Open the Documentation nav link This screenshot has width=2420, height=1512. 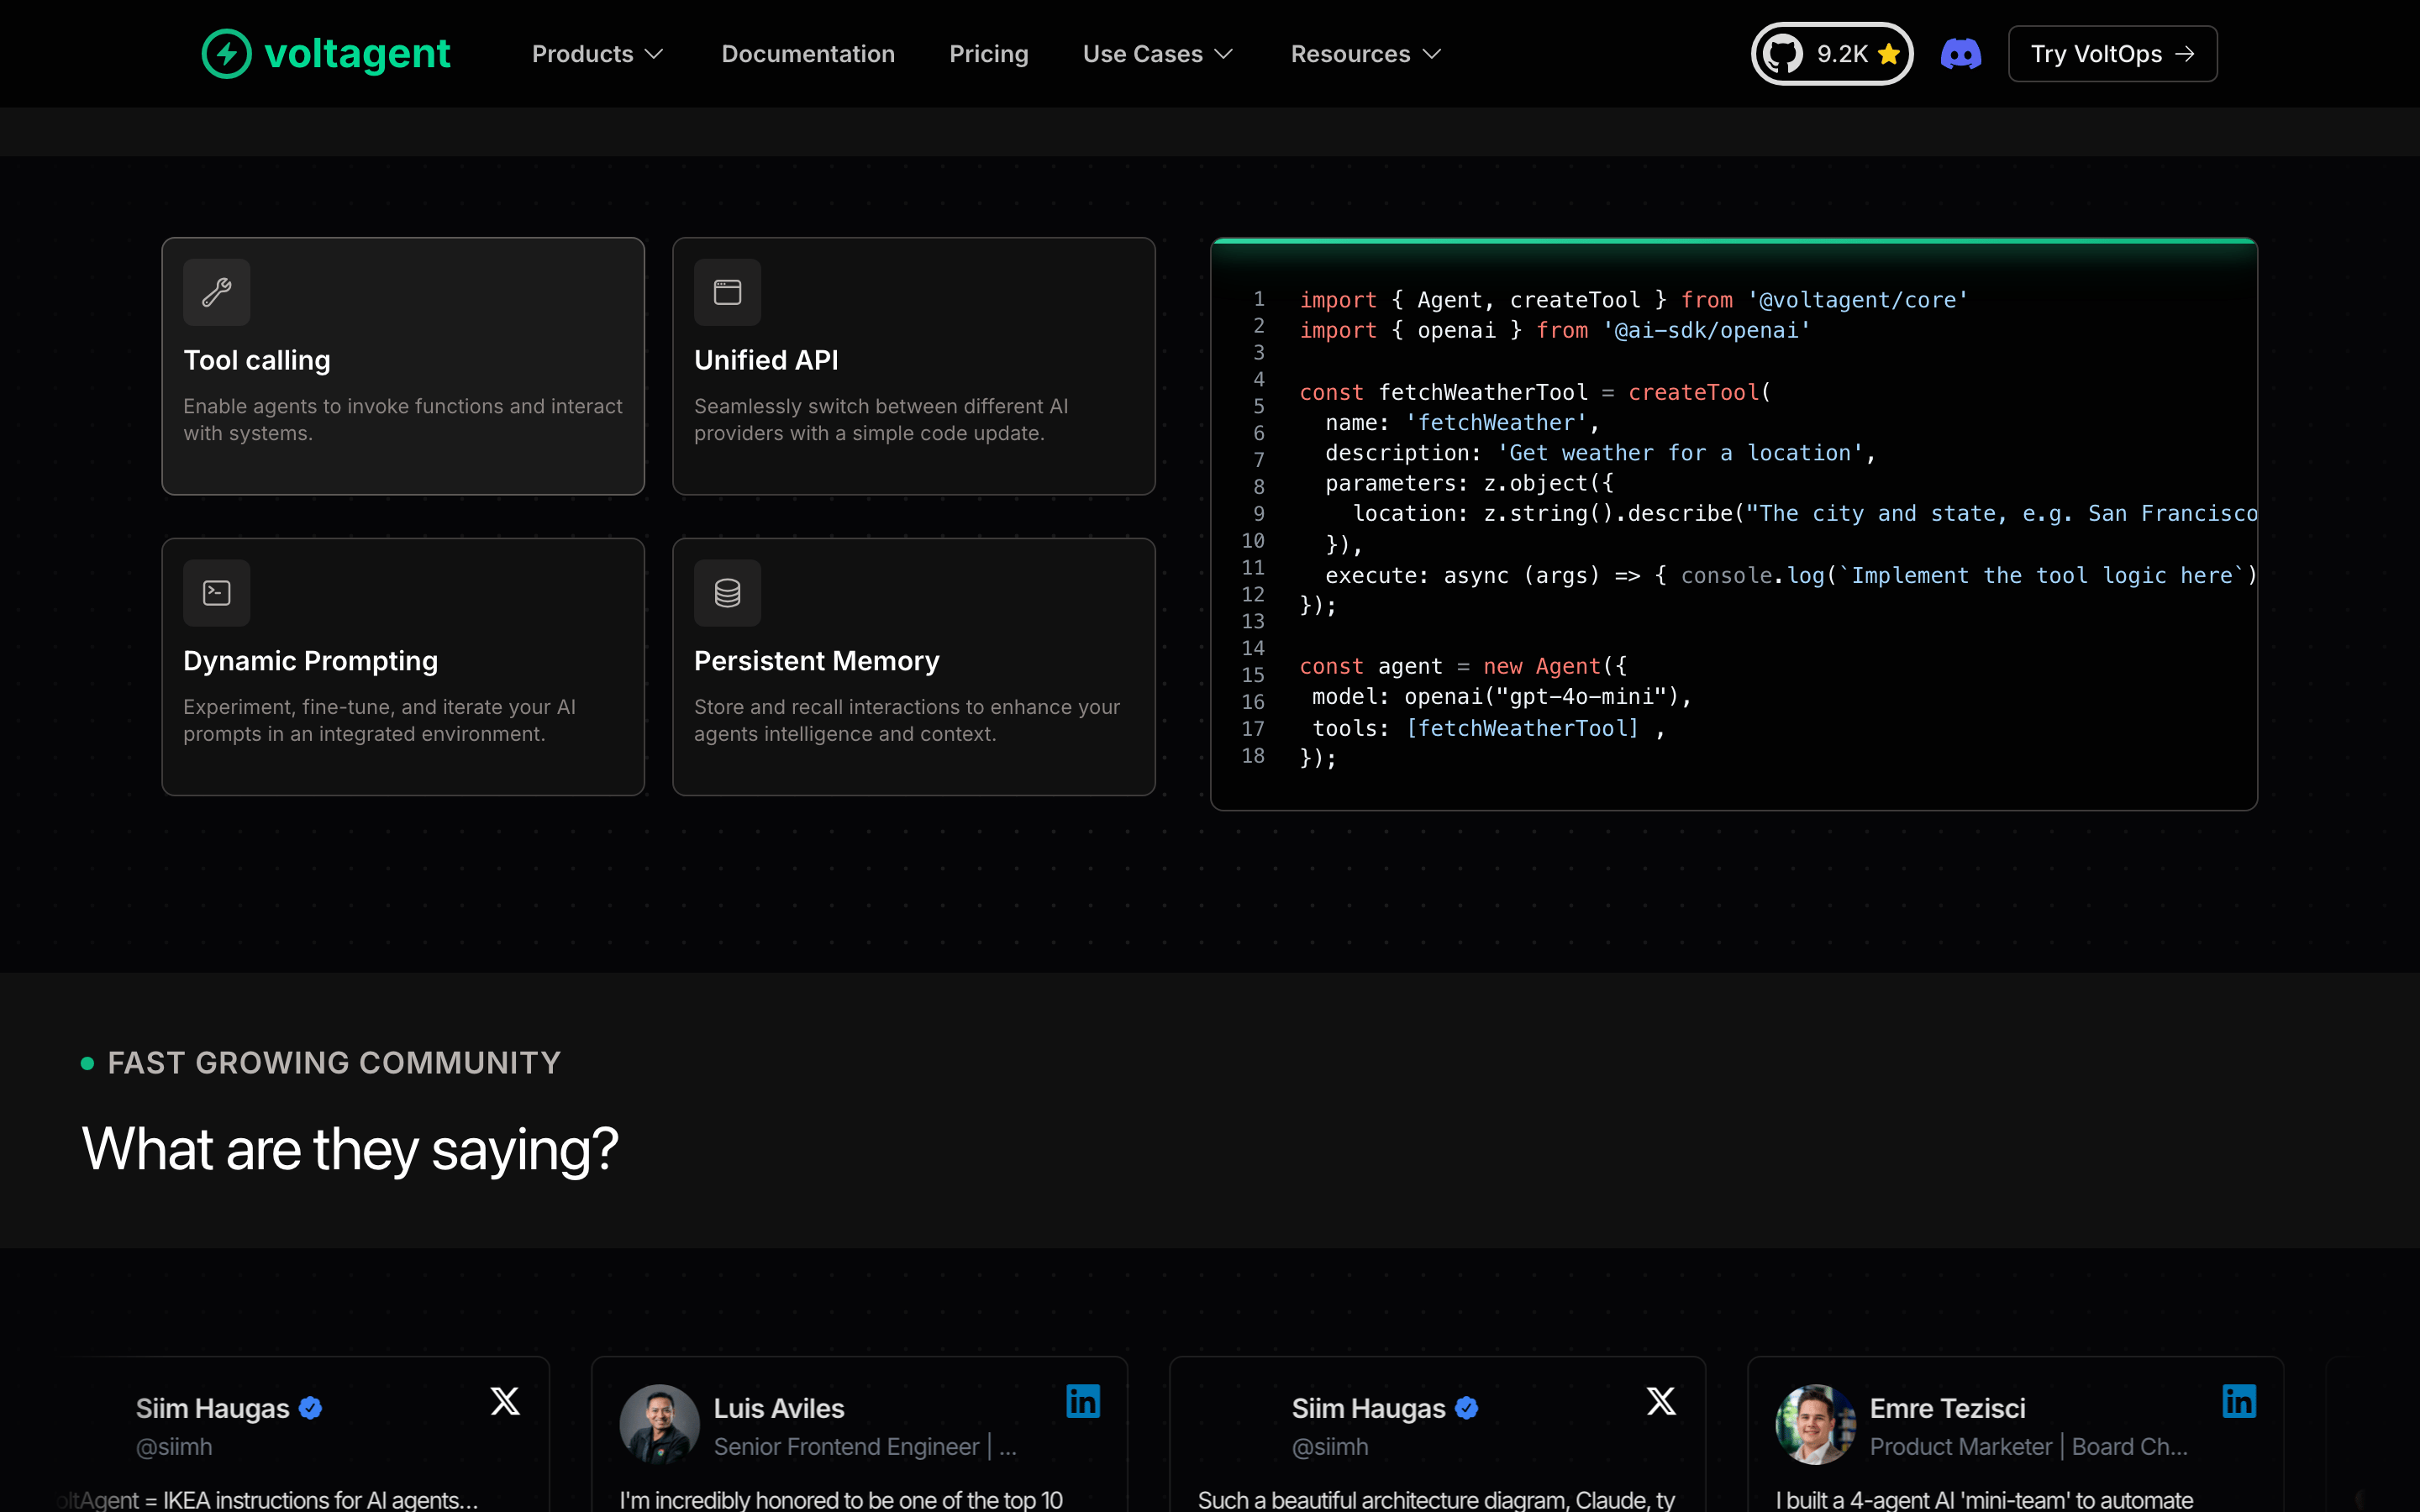pyautogui.click(x=808, y=54)
